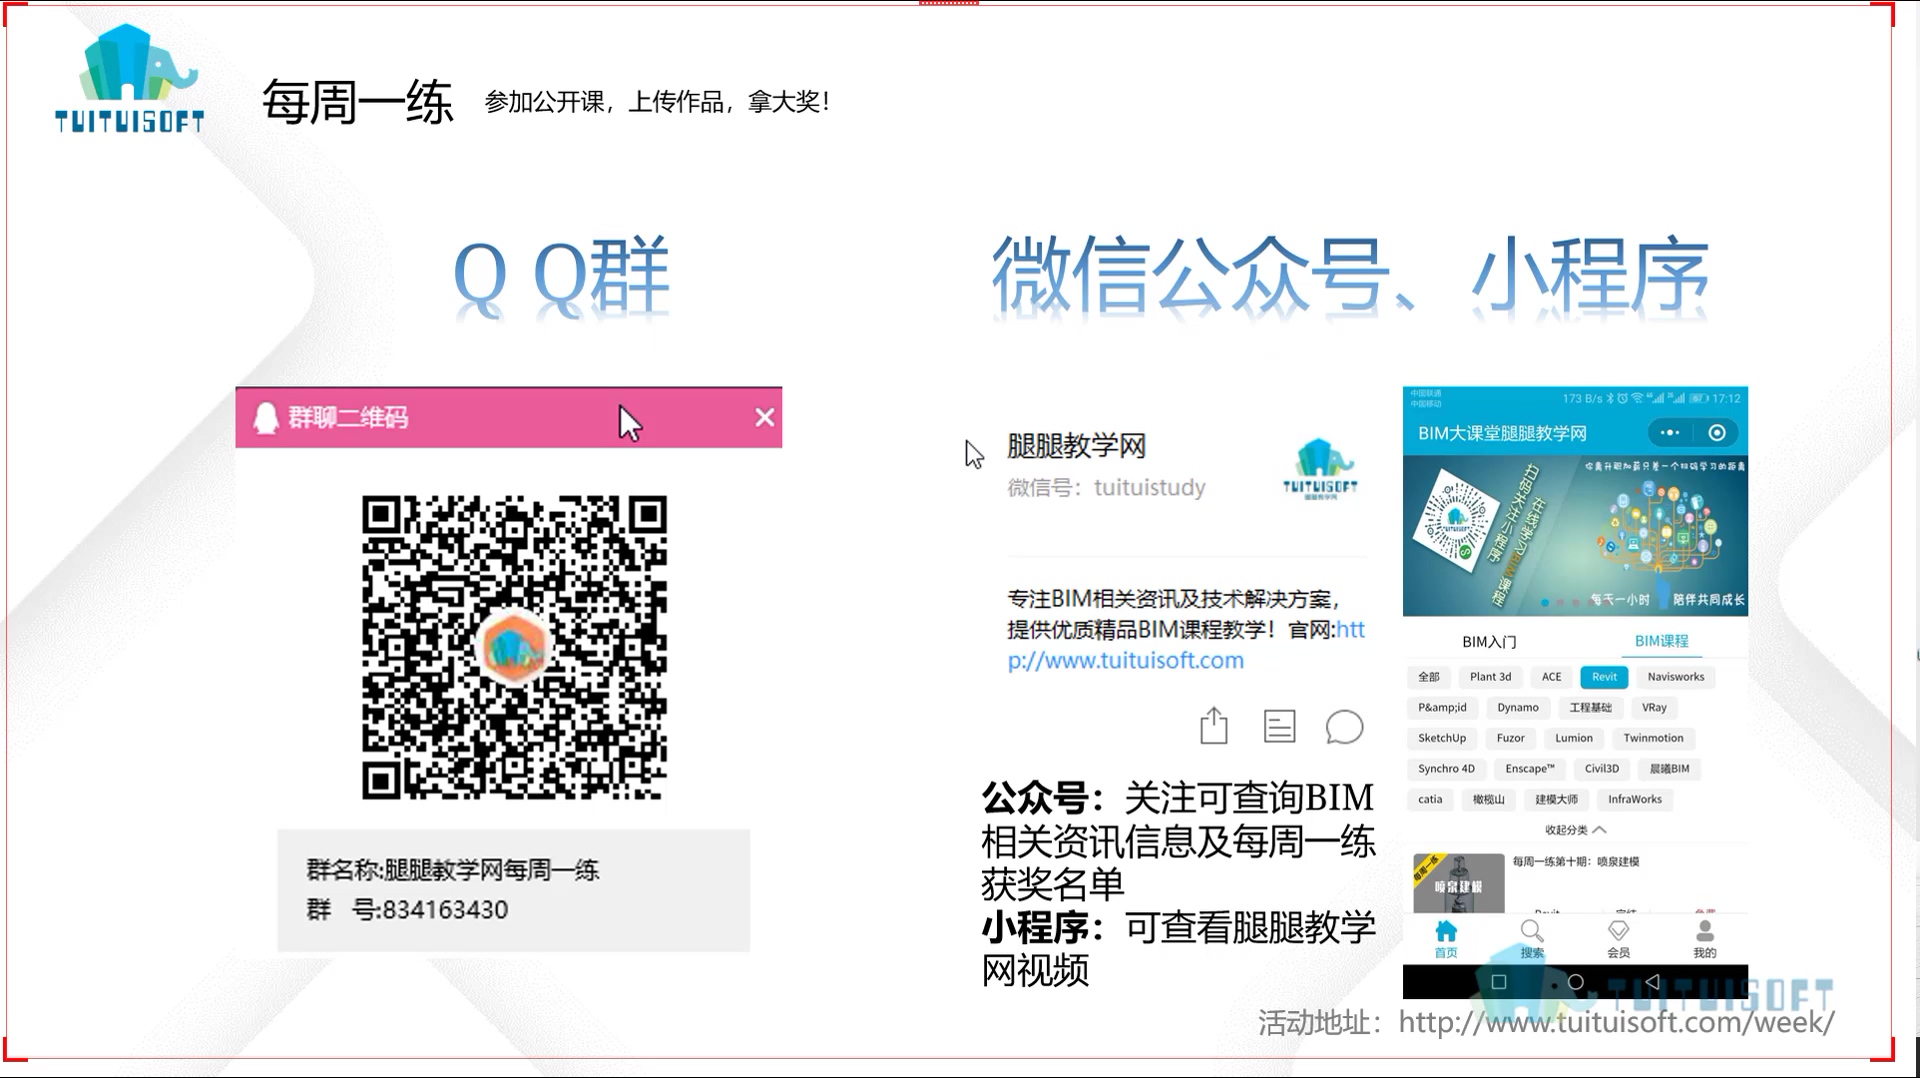Screen dimensions: 1920x1078
Task: Choose the VRay category chip
Action: click(x=1654, y=708)
